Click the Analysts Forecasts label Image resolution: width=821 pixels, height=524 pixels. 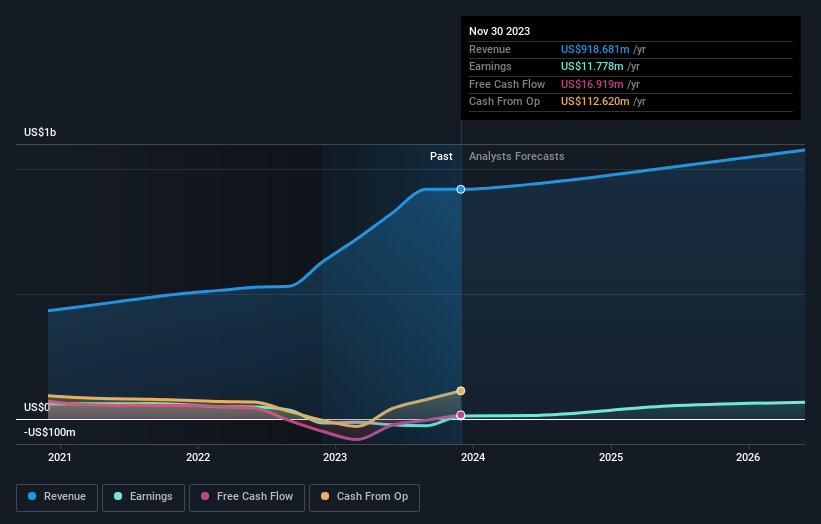click(x=517, y=157)
